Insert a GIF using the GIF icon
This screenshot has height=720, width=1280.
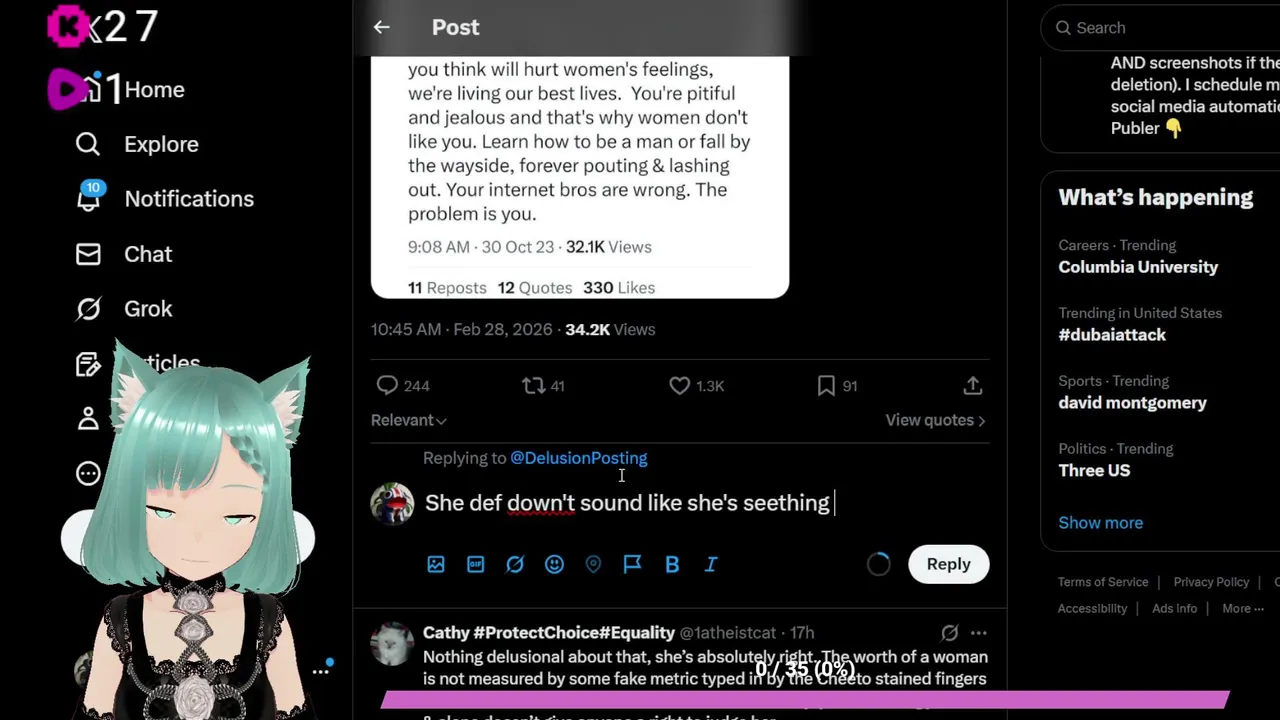[476, 565]
